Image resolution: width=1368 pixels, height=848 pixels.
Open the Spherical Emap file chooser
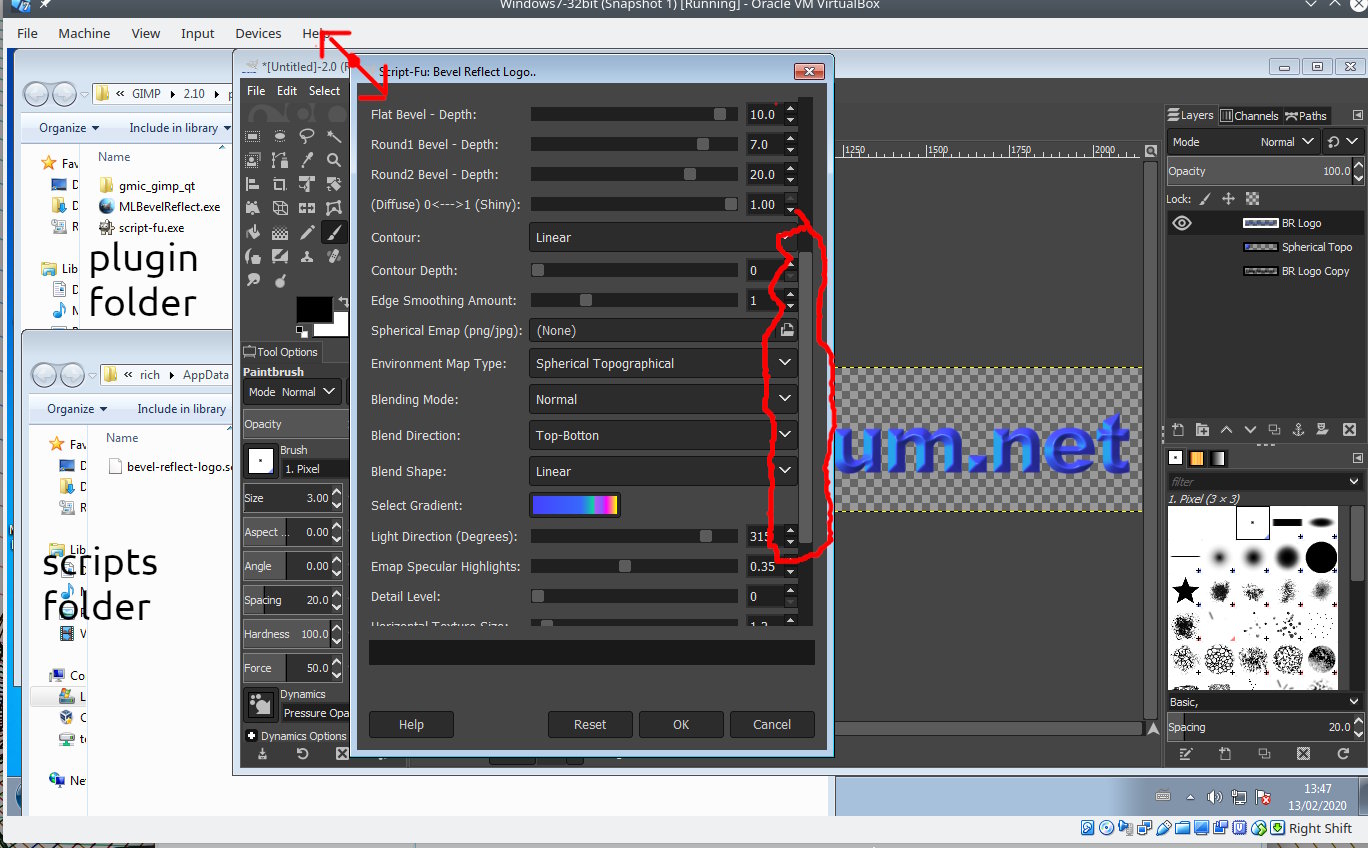coord(787,330)
